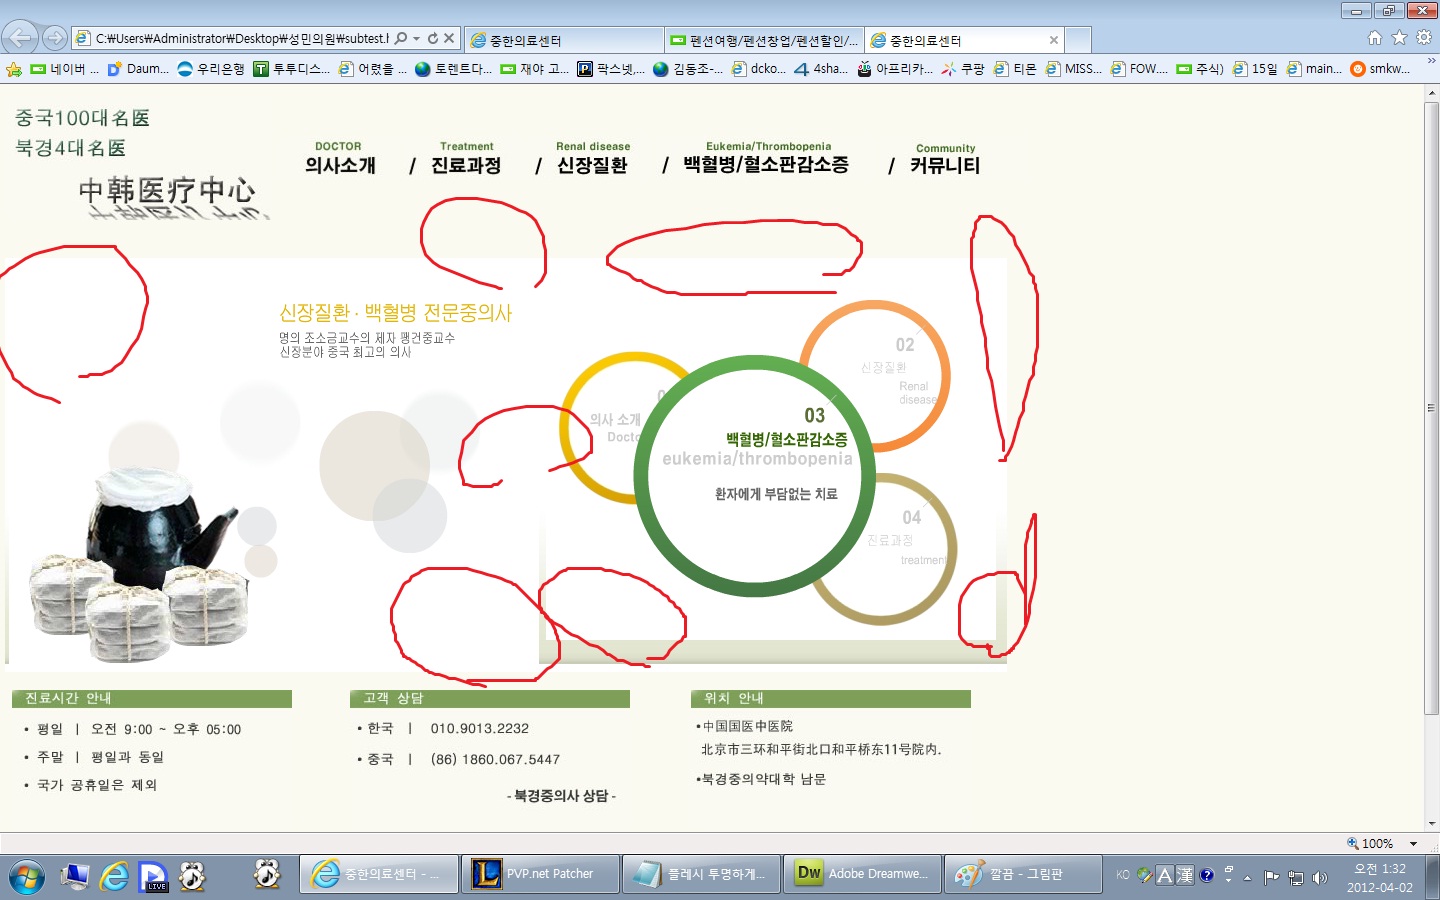The height and width of the screenshot is (900, 1440).
Task: Open the zoom level dropdown arrow
Action: [x=1413, y=843]
